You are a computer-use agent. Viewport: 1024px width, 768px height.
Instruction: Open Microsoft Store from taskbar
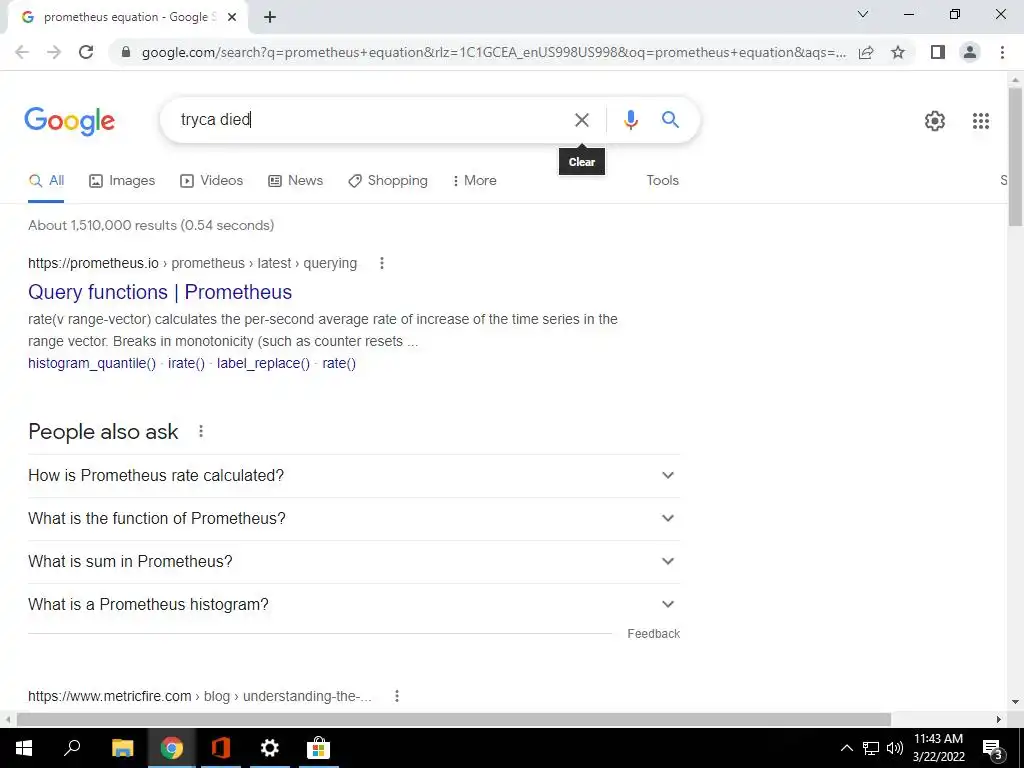pos(319,748)
